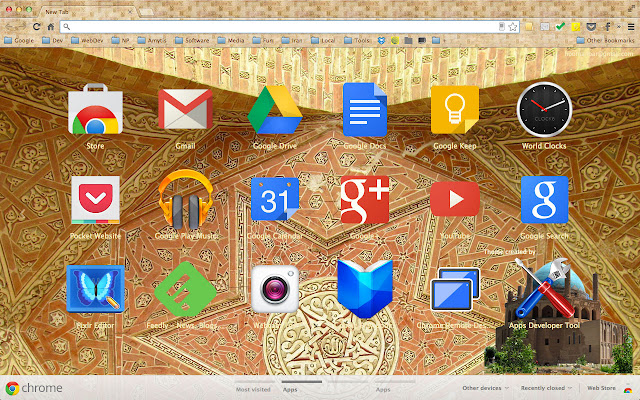This screenshot has width=640, height=400.
Task: Open the Pixlr Editor butterfly app
Action: click(x=96, y=289)
